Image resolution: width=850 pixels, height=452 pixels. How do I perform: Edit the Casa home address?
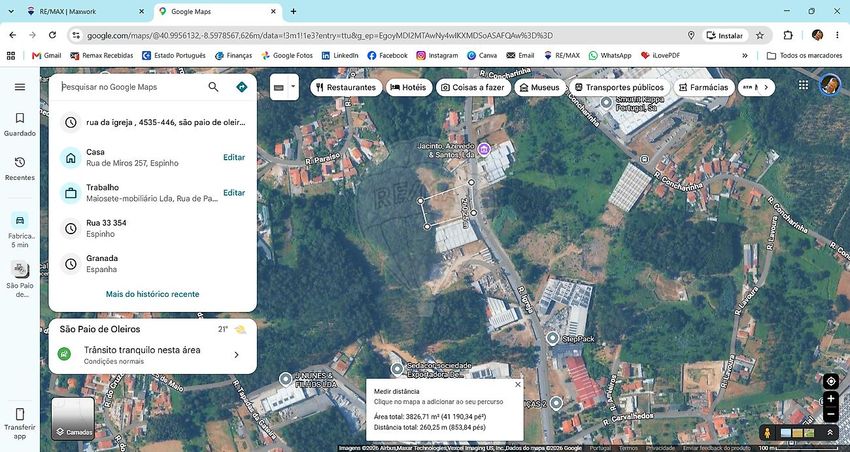click(x=234, y=157)
